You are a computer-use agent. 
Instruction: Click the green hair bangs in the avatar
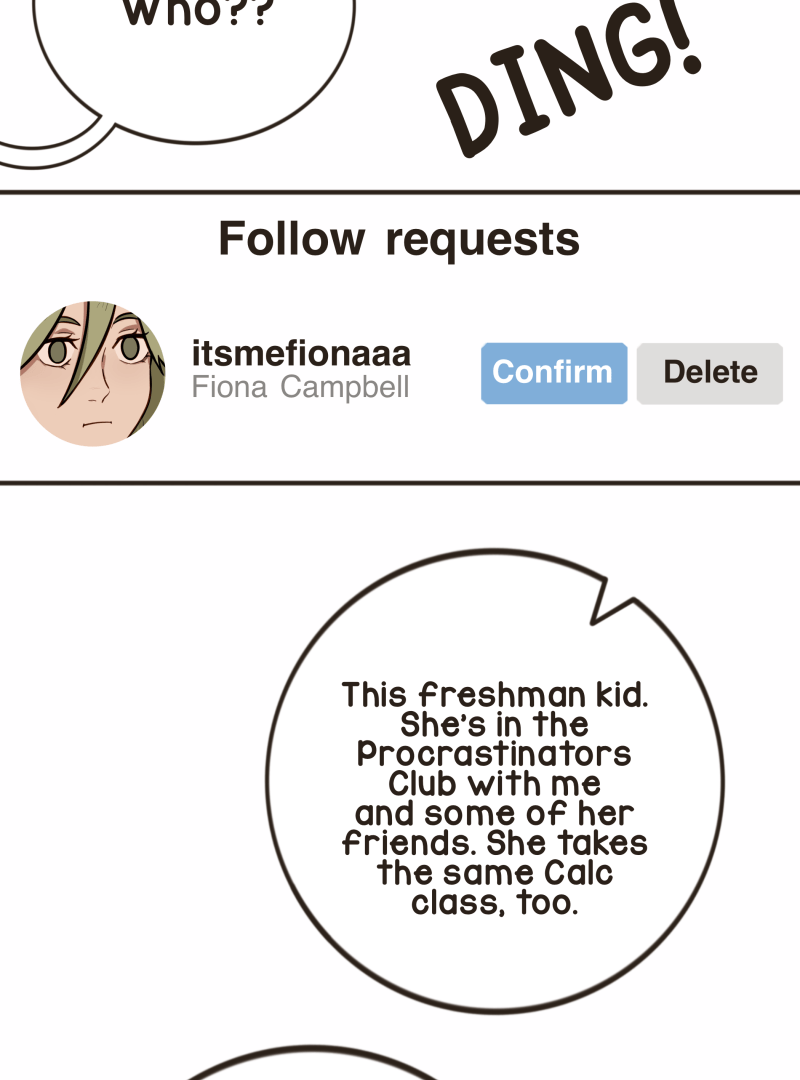(86, 344)
